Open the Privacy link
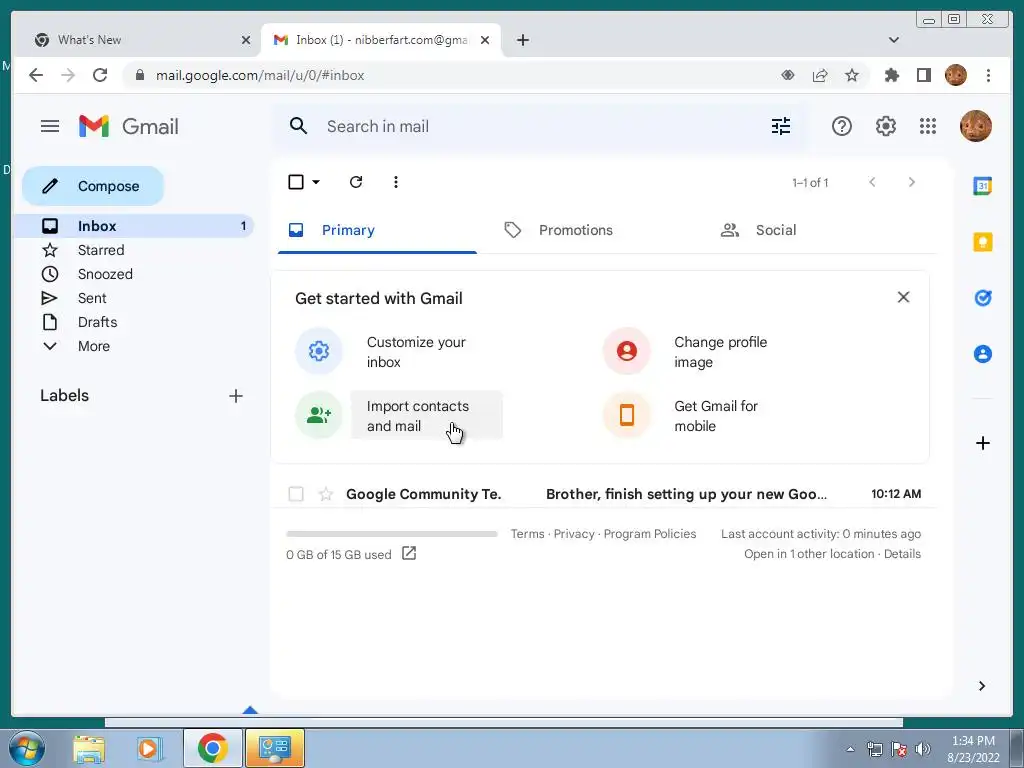Screen dimensions: 1024x768 [x=574, y=534]
